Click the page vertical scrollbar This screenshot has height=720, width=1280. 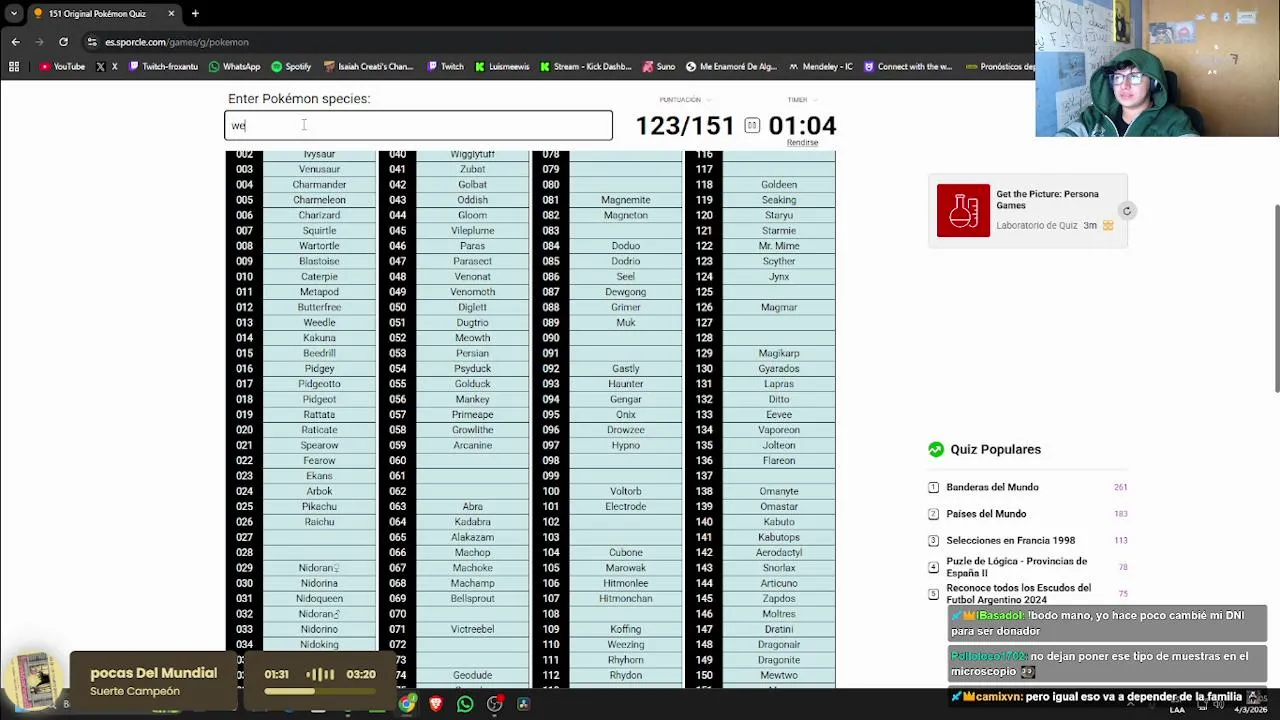click(x=1276, y=298)
